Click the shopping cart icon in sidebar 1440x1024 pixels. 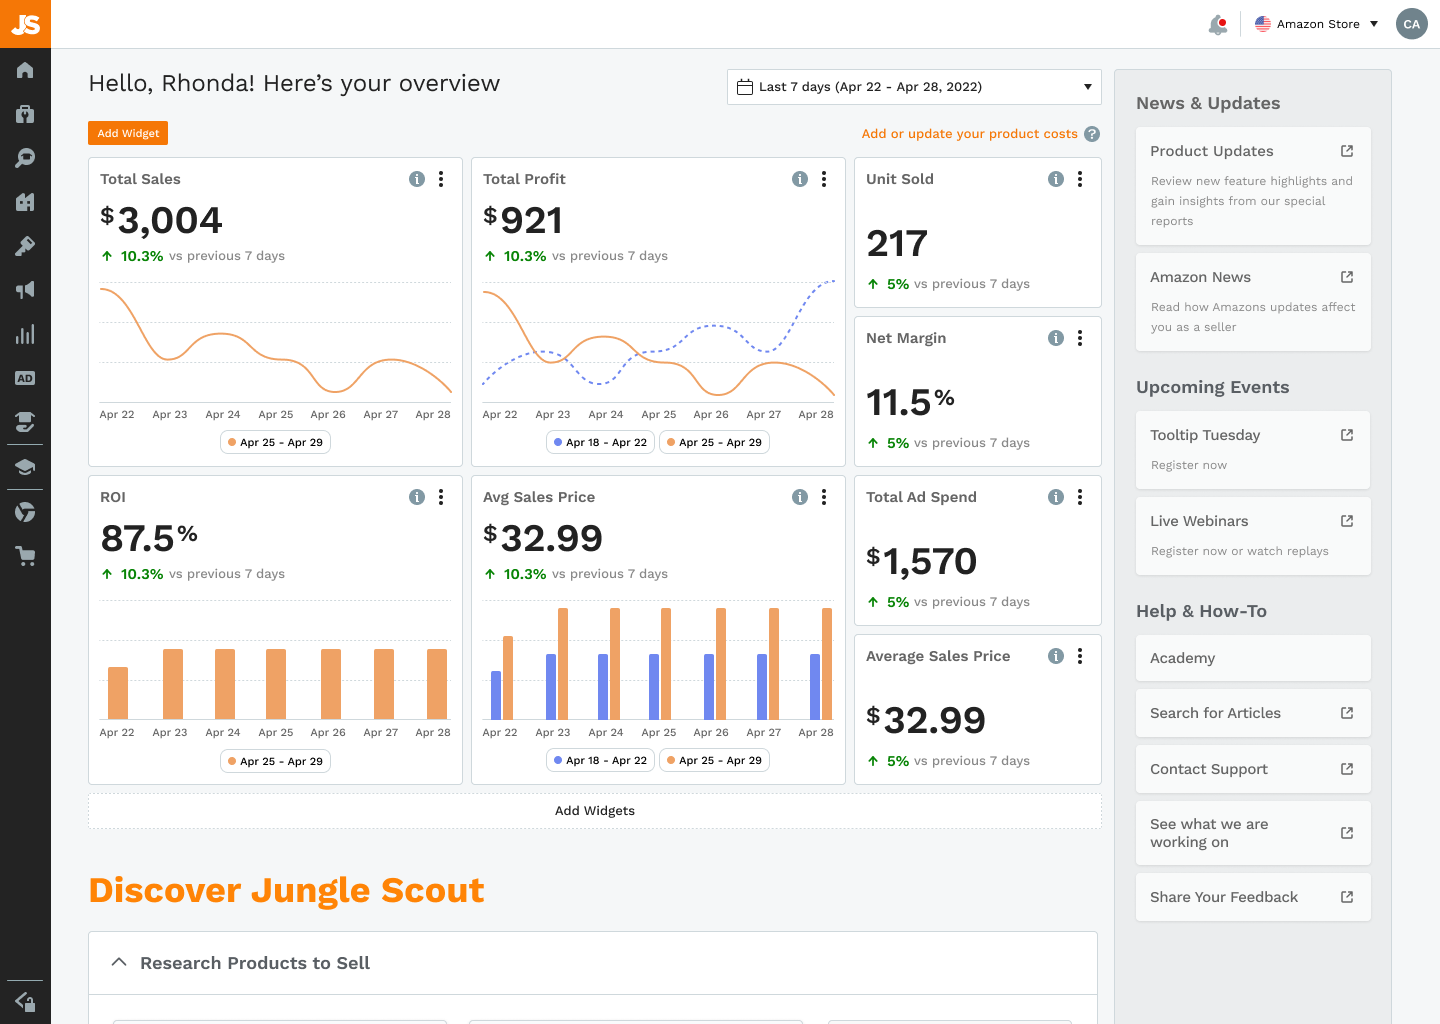click(25, 555)
